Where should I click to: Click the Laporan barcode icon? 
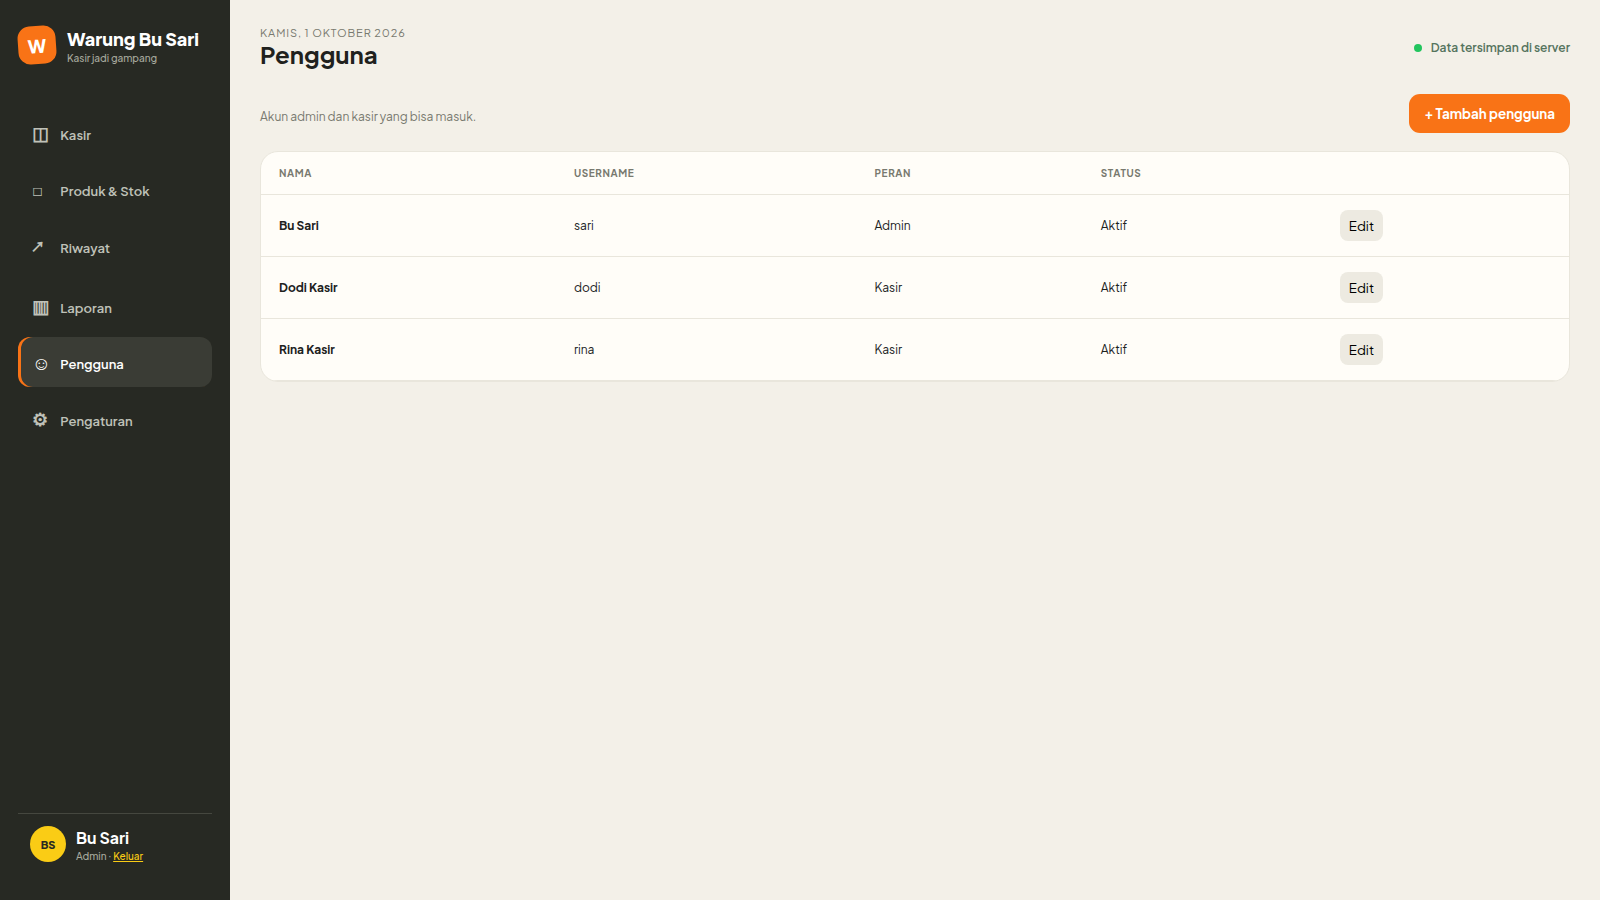[41, 308]
